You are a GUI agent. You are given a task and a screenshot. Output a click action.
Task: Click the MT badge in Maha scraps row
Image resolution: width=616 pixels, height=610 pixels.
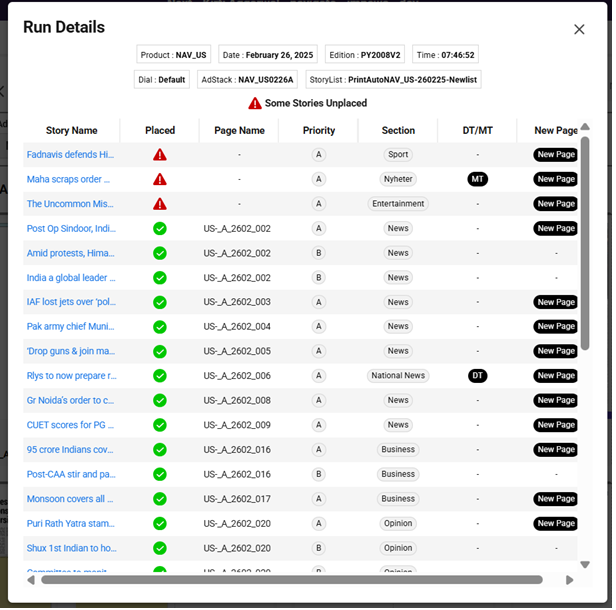pos(477,179)
